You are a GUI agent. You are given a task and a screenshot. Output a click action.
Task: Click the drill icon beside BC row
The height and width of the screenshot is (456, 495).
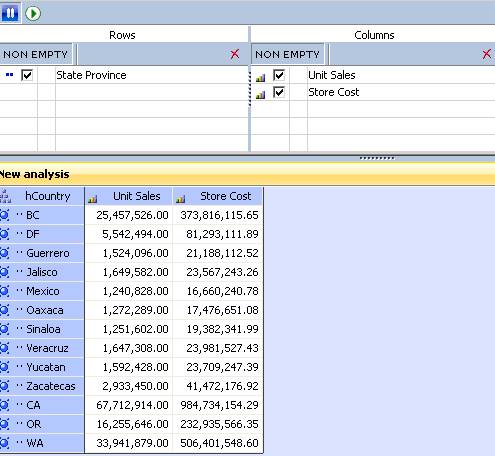click(4, 215)
